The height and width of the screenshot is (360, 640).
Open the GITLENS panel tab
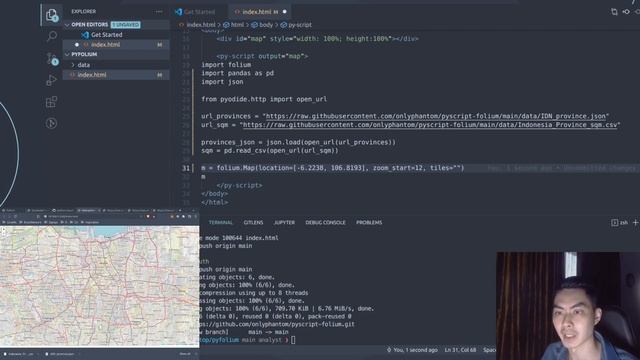[x=253, y=222]
